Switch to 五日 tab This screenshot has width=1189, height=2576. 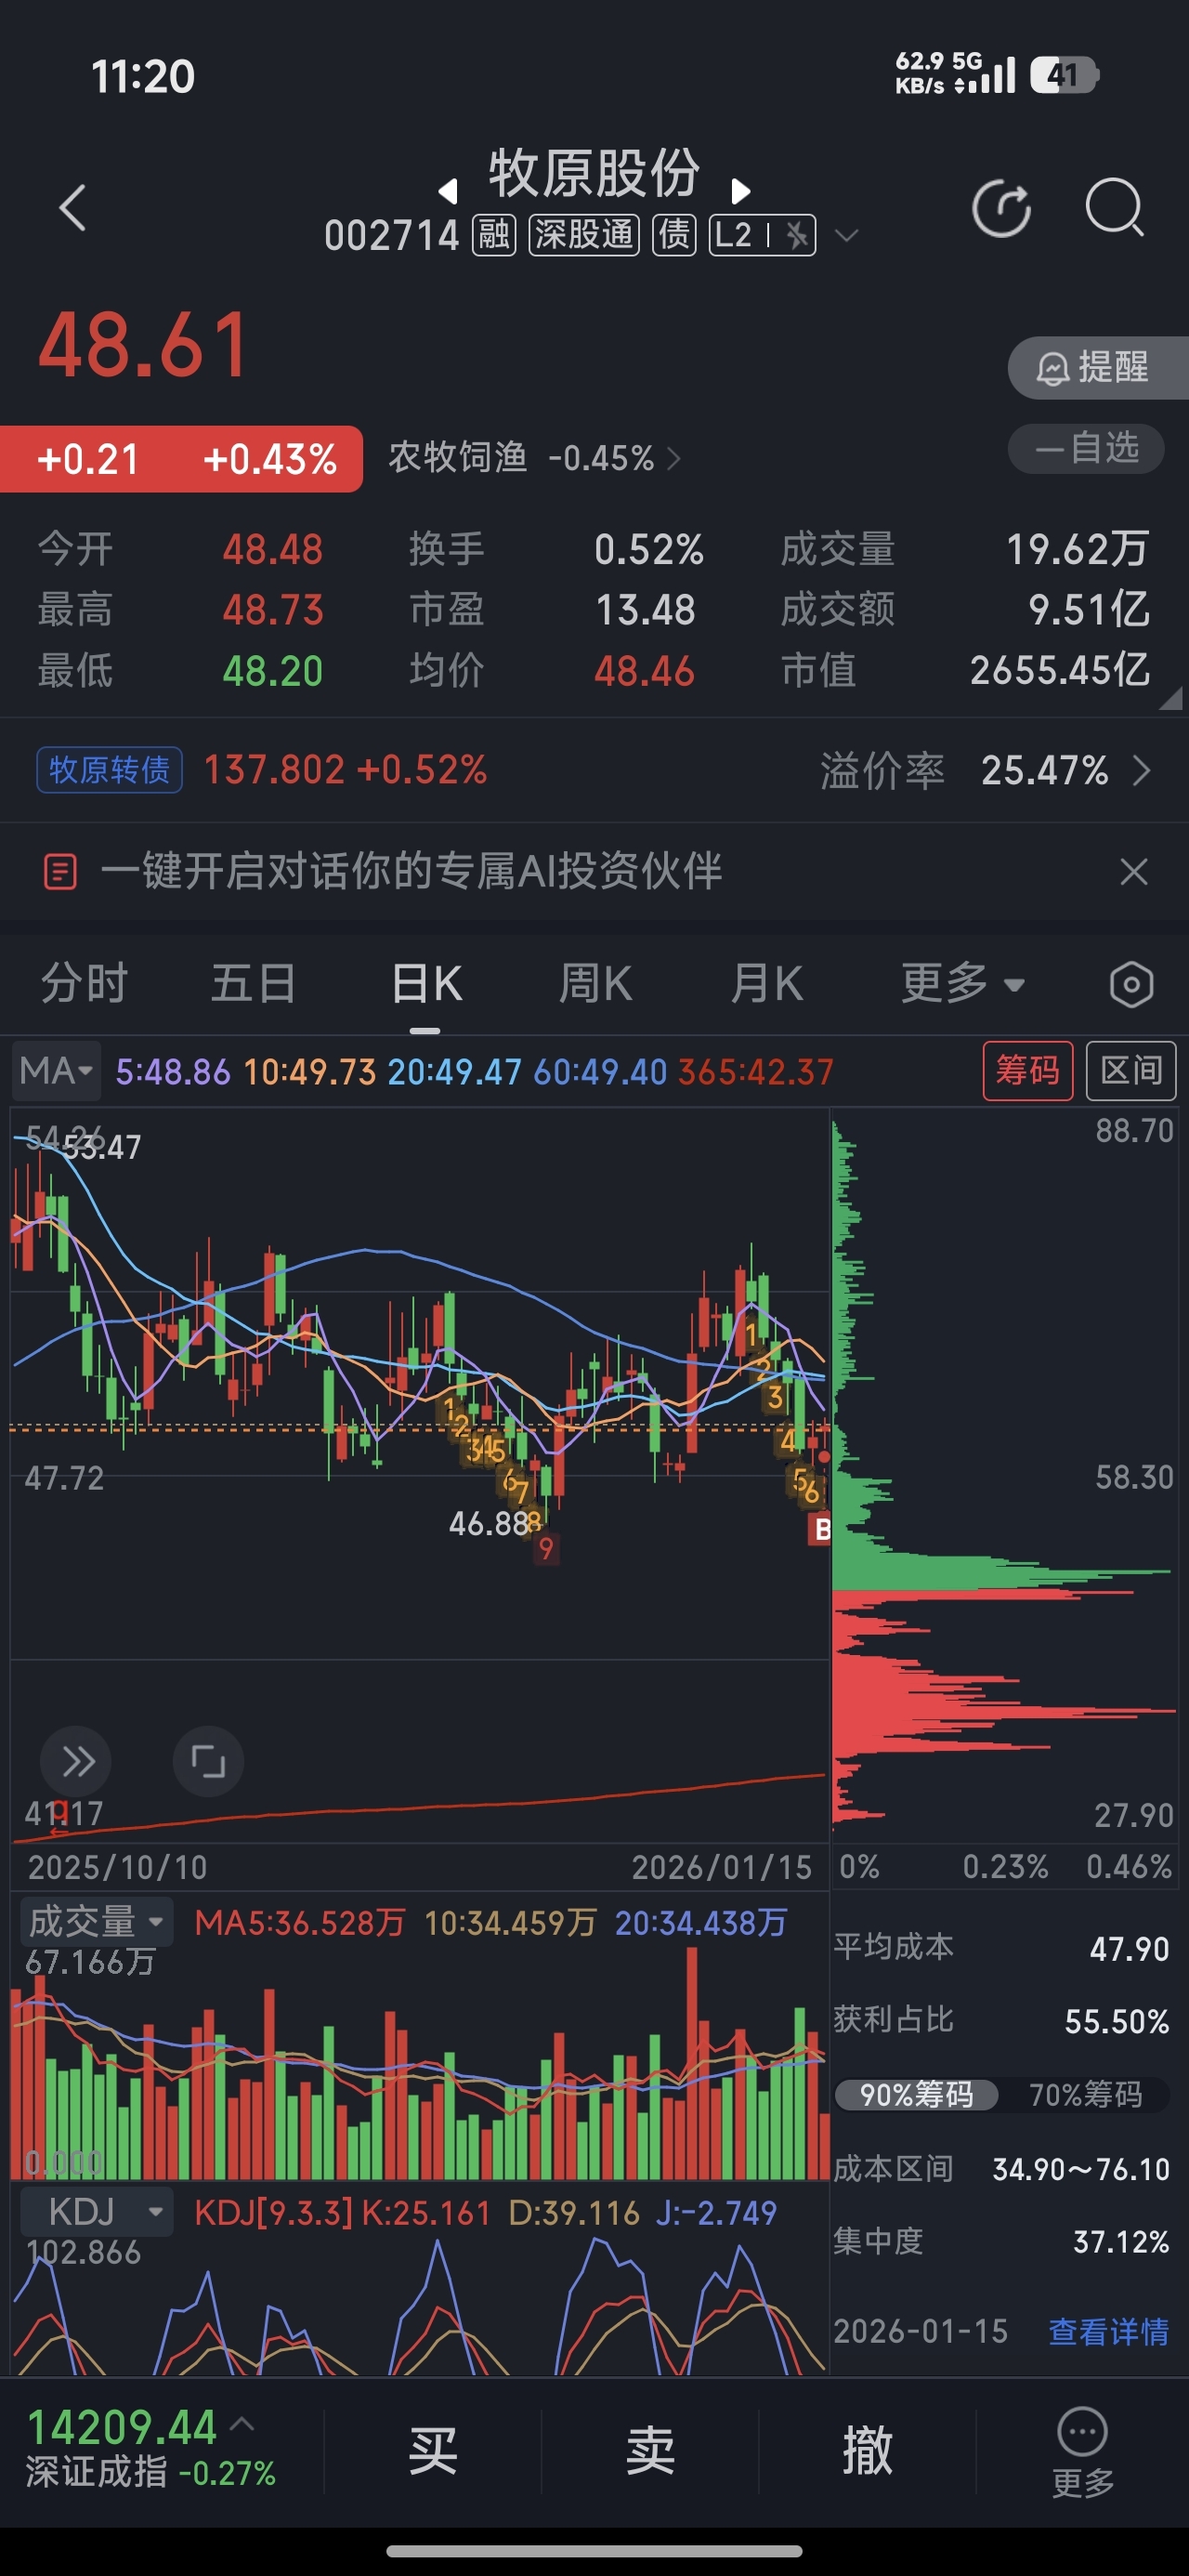click(x=254, y=983)
